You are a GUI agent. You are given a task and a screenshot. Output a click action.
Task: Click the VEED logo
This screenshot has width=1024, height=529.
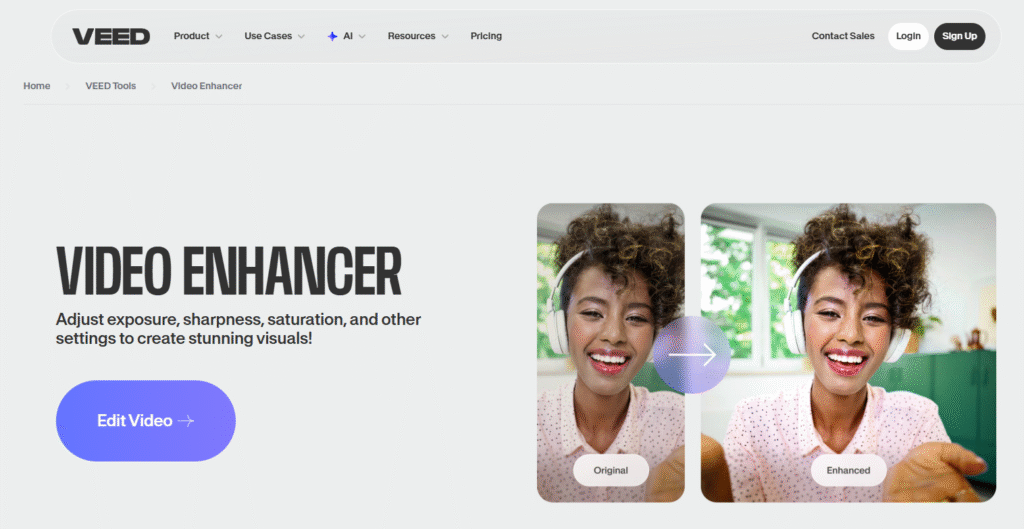coord(111,37)
